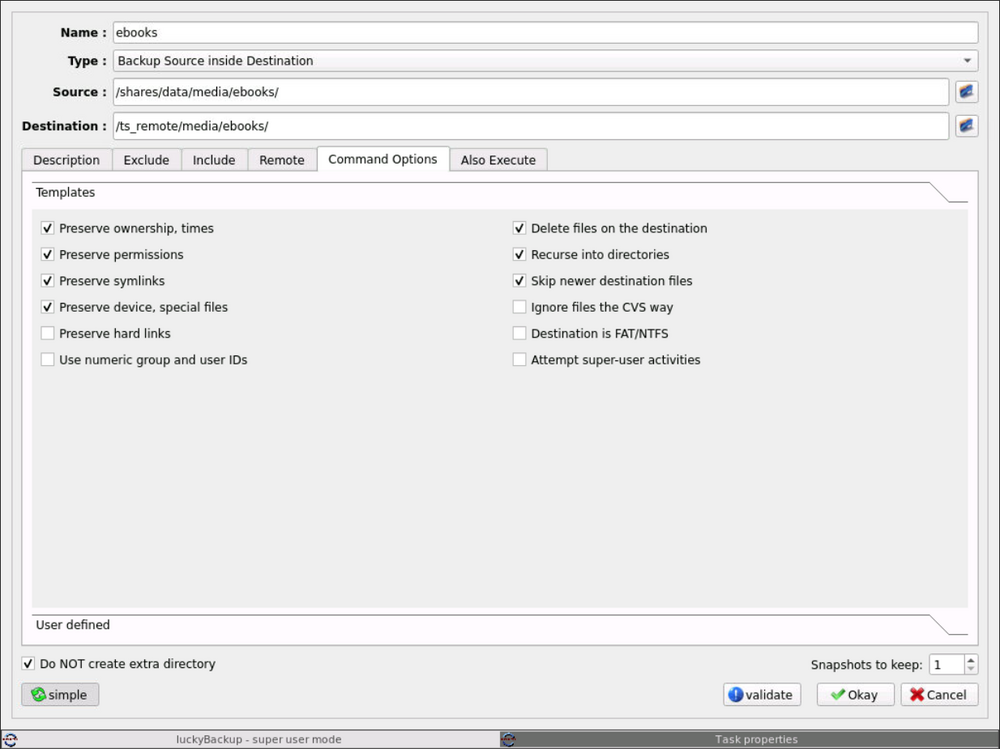Image resolution: width=1000 pixels, height=749 pixels.
Task: Browse for Destination folder icon
Action: tap(966, 126)
